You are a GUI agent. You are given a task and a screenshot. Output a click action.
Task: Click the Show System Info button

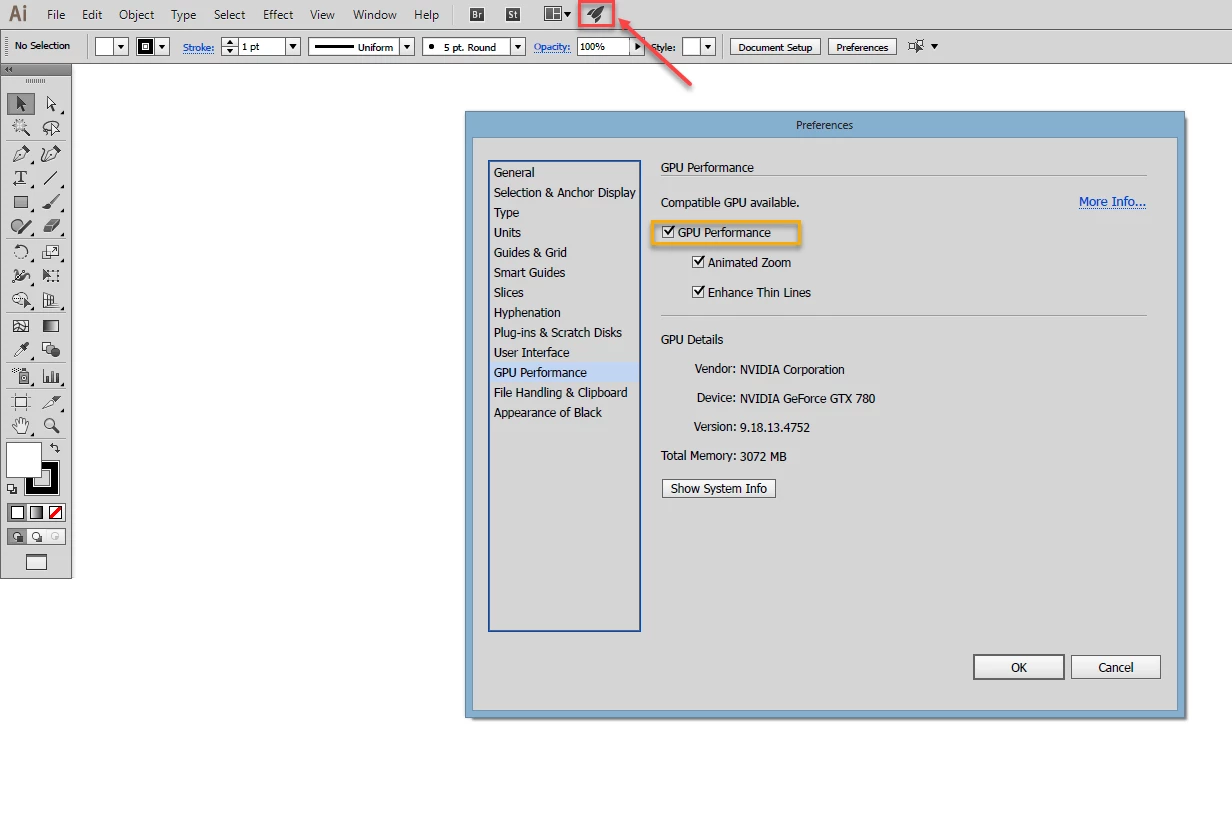click(x=719, y=488)
